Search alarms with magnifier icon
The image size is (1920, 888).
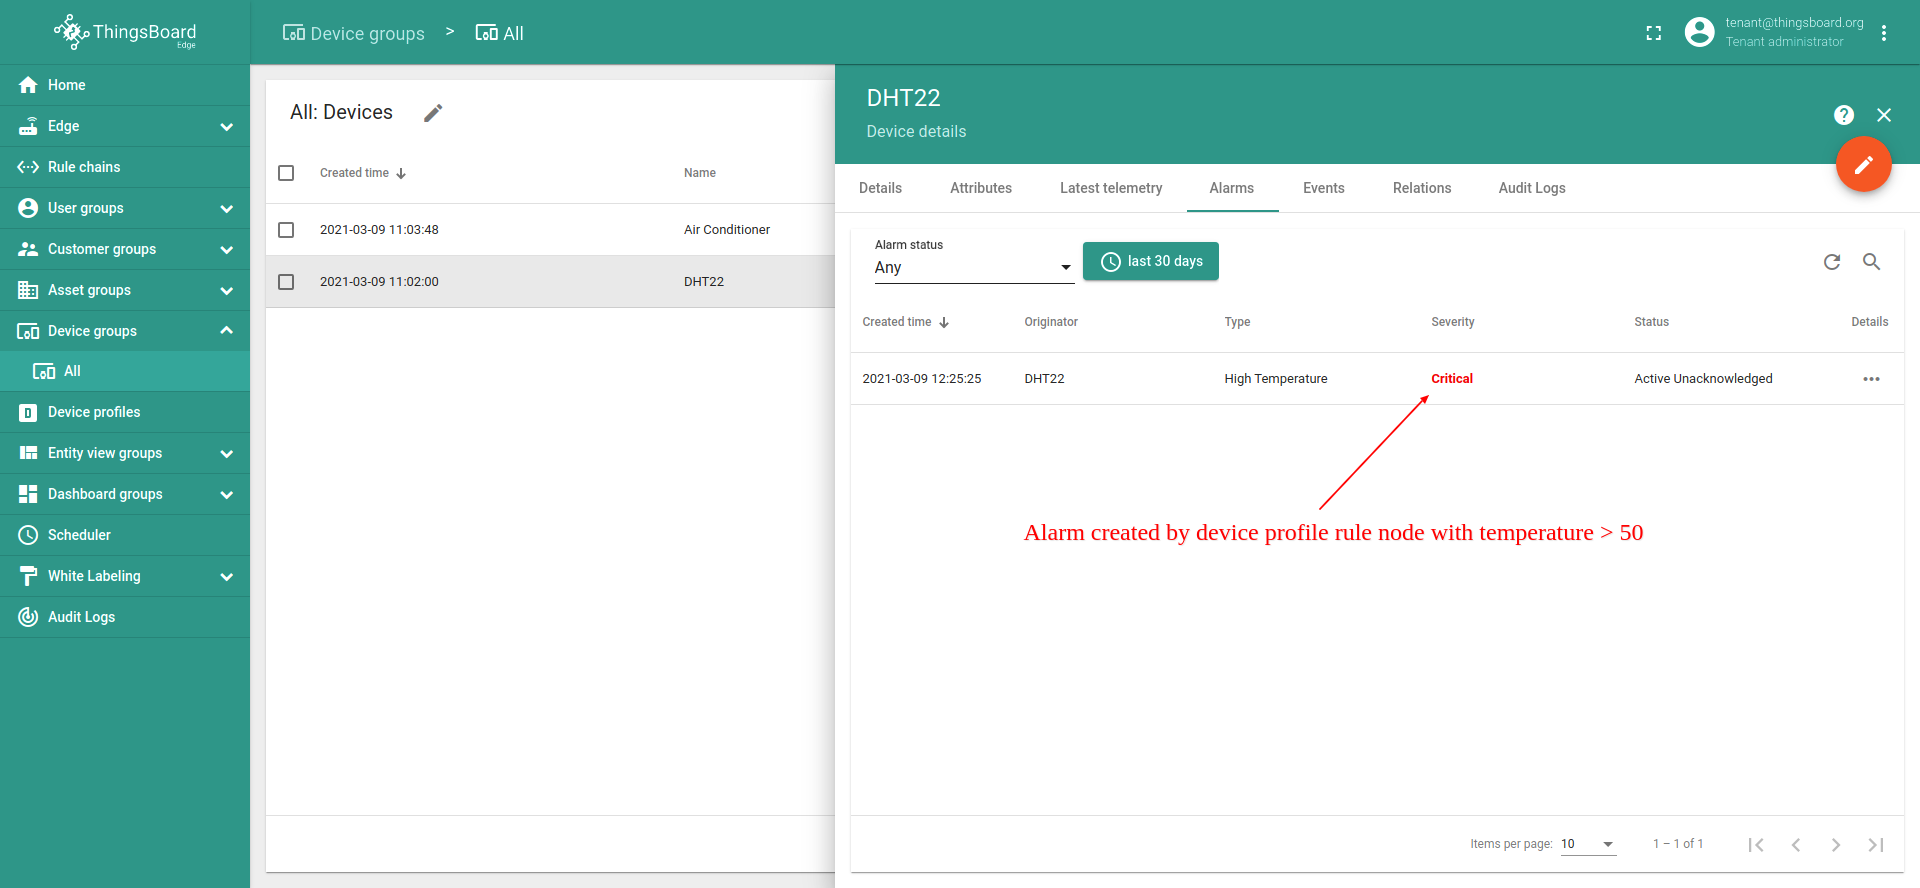click(x=1872, y=262)
